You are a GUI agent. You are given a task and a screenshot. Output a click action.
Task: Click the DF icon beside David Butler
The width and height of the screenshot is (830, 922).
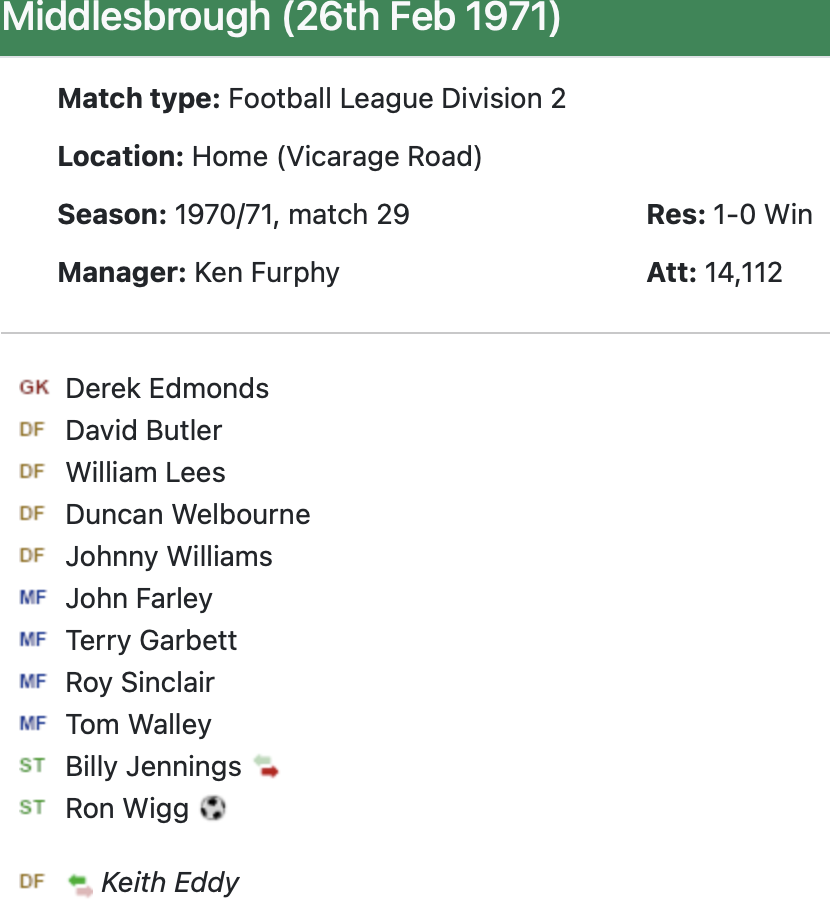(x=32, y=430)
